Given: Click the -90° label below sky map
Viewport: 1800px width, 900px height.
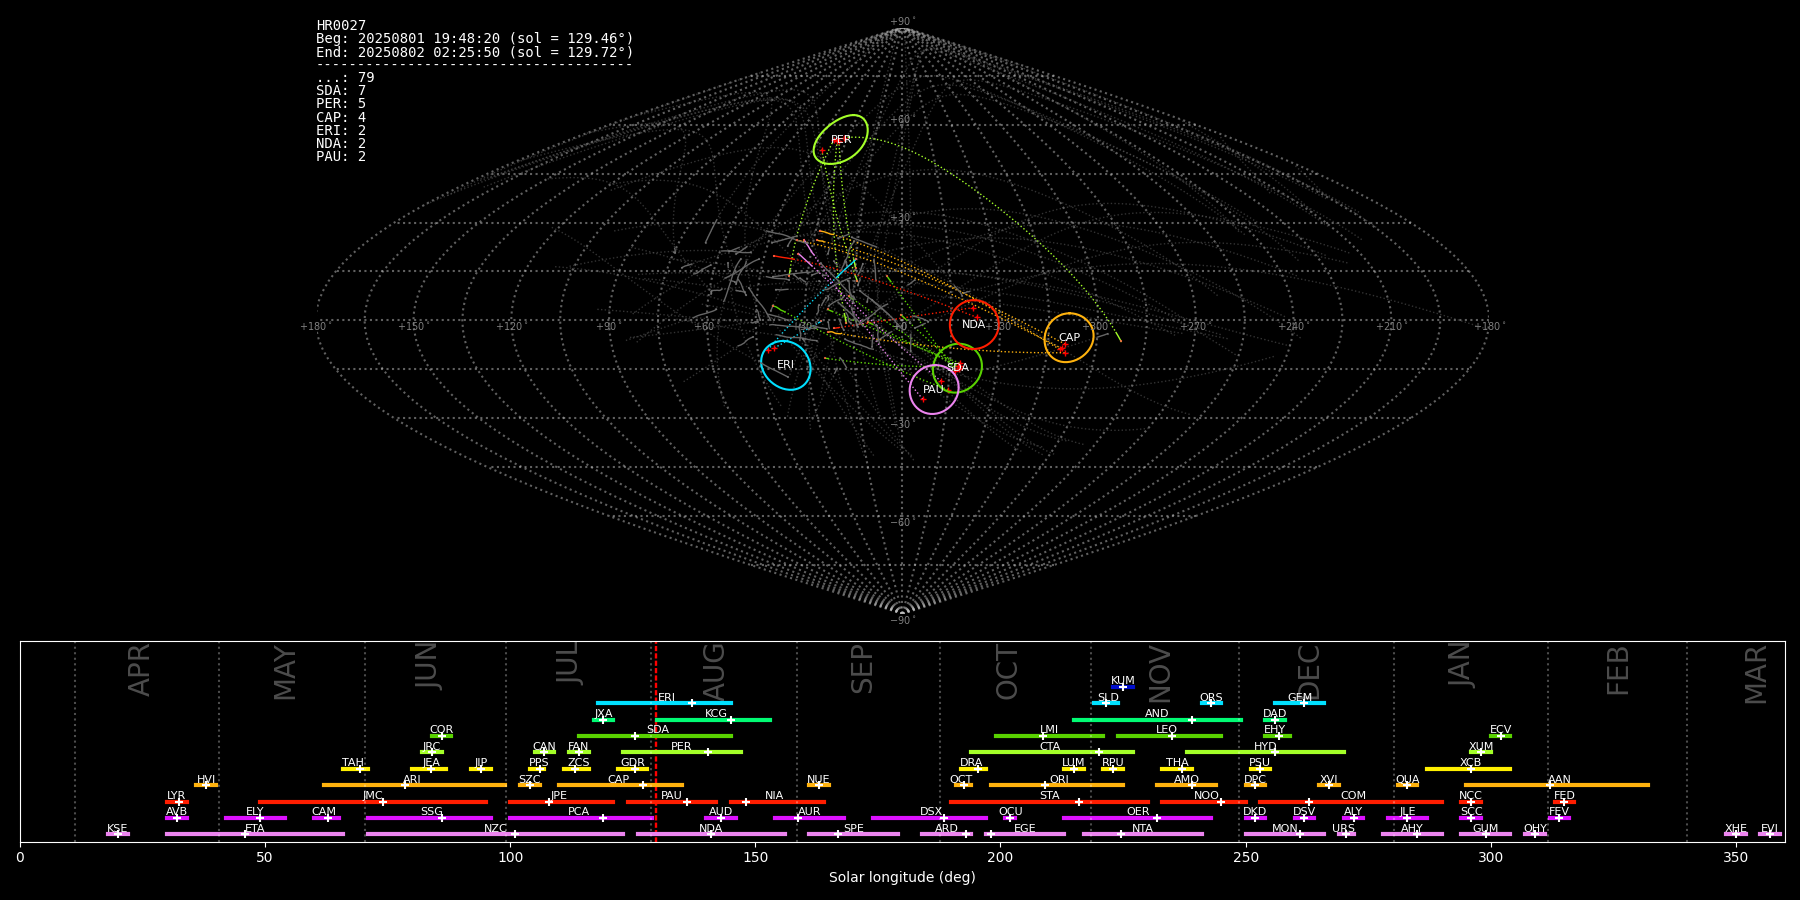Looking at the screenshot, I should point(902,621).
